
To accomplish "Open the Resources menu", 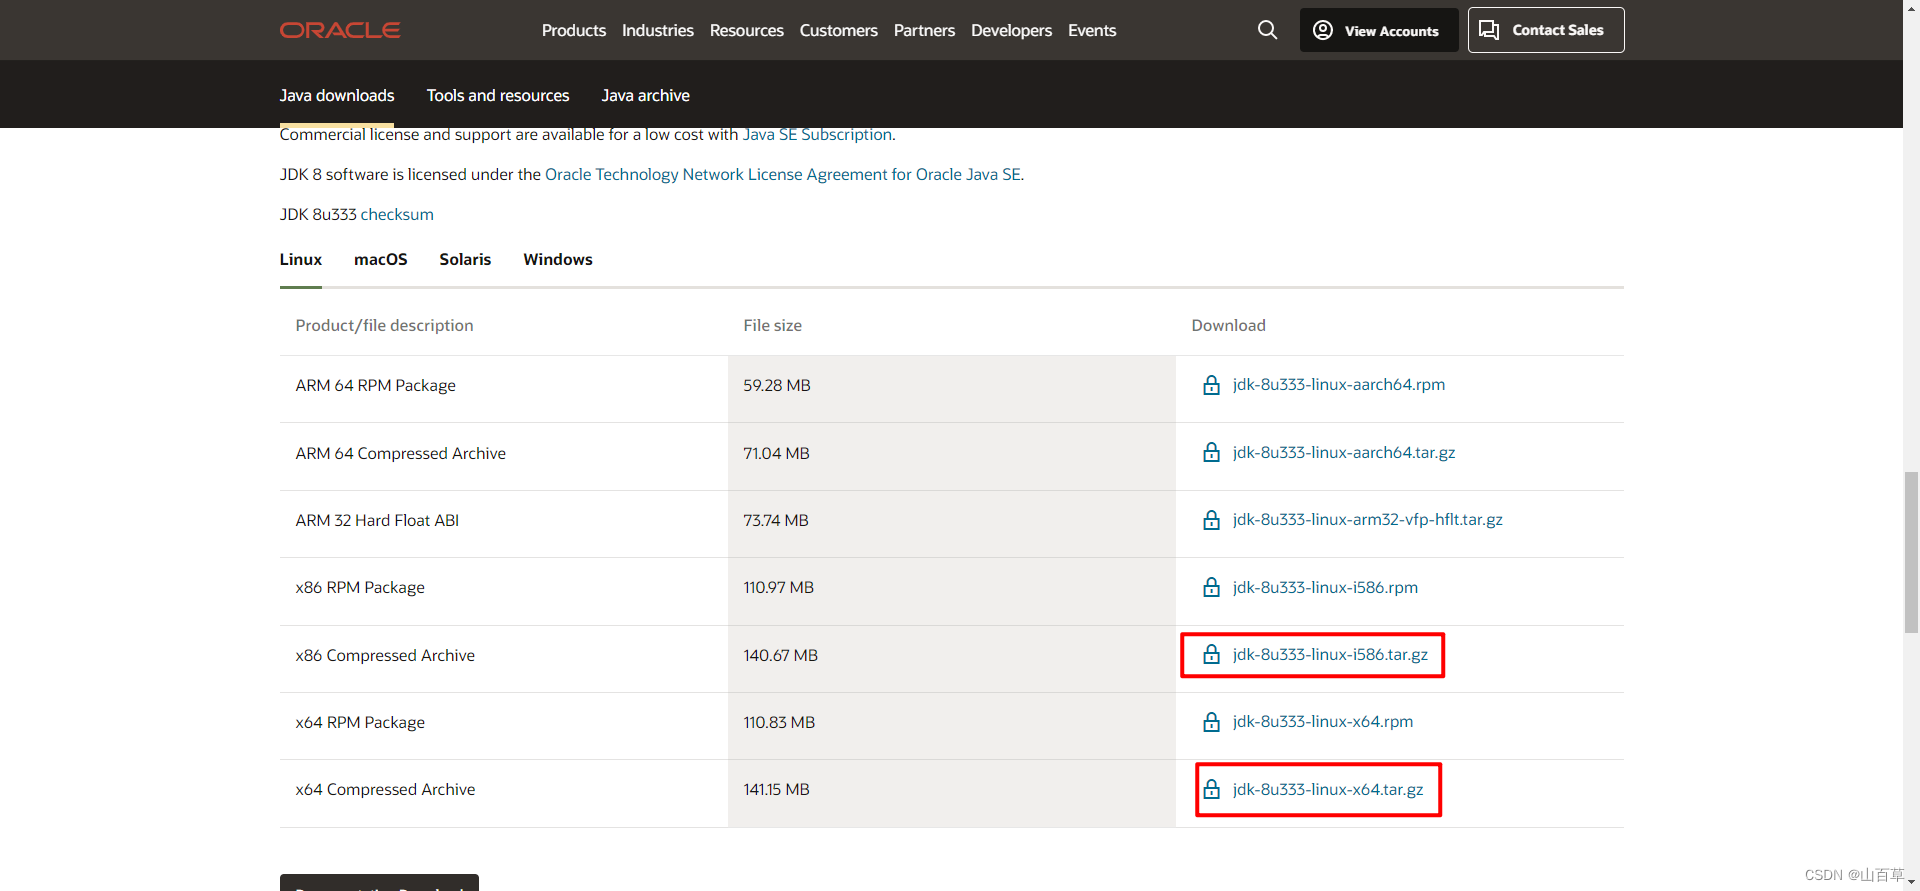I will coord(747,31).
